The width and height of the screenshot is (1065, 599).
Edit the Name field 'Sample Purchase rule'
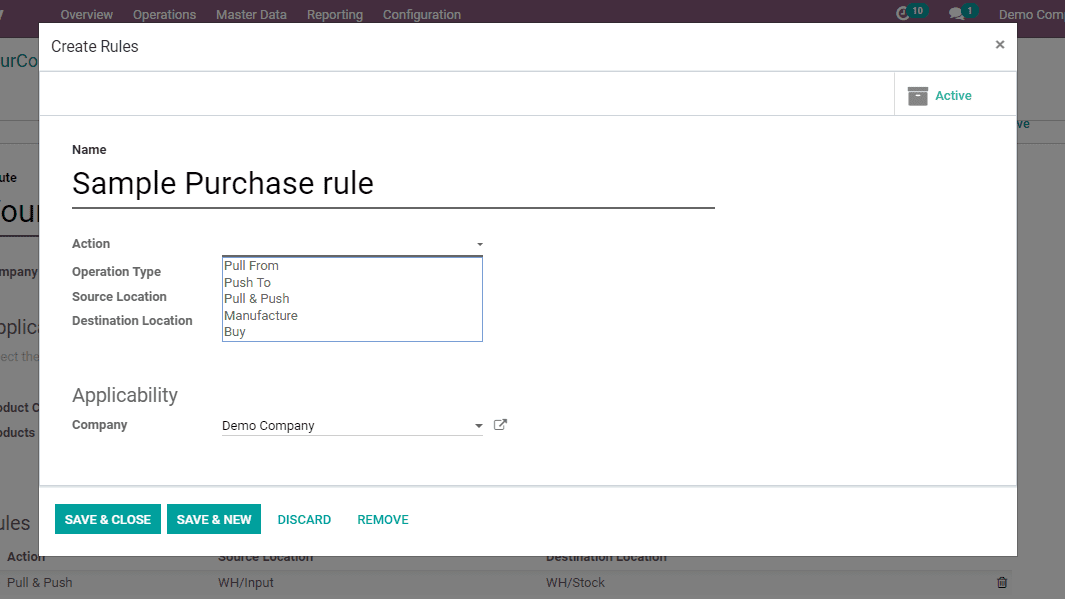[393, 184]
